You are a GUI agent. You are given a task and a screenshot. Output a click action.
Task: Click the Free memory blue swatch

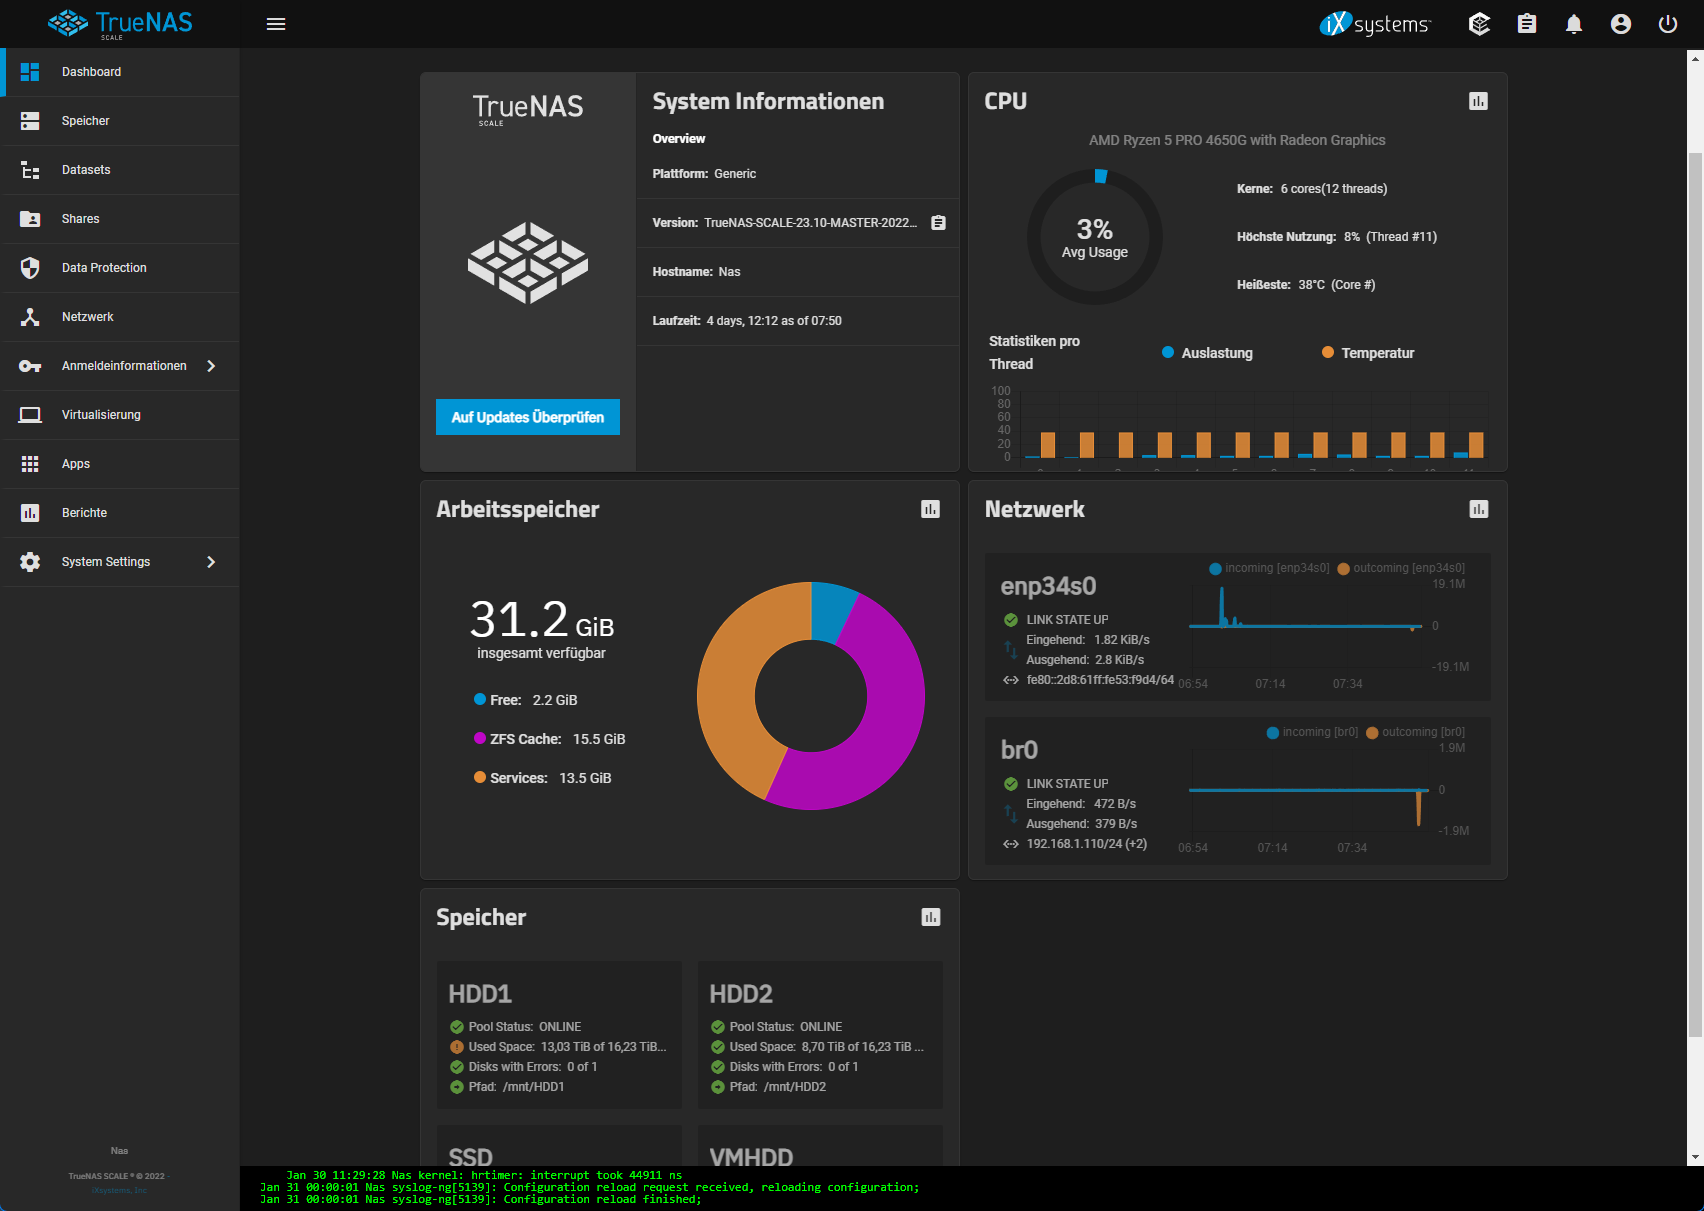coord(480,700)
